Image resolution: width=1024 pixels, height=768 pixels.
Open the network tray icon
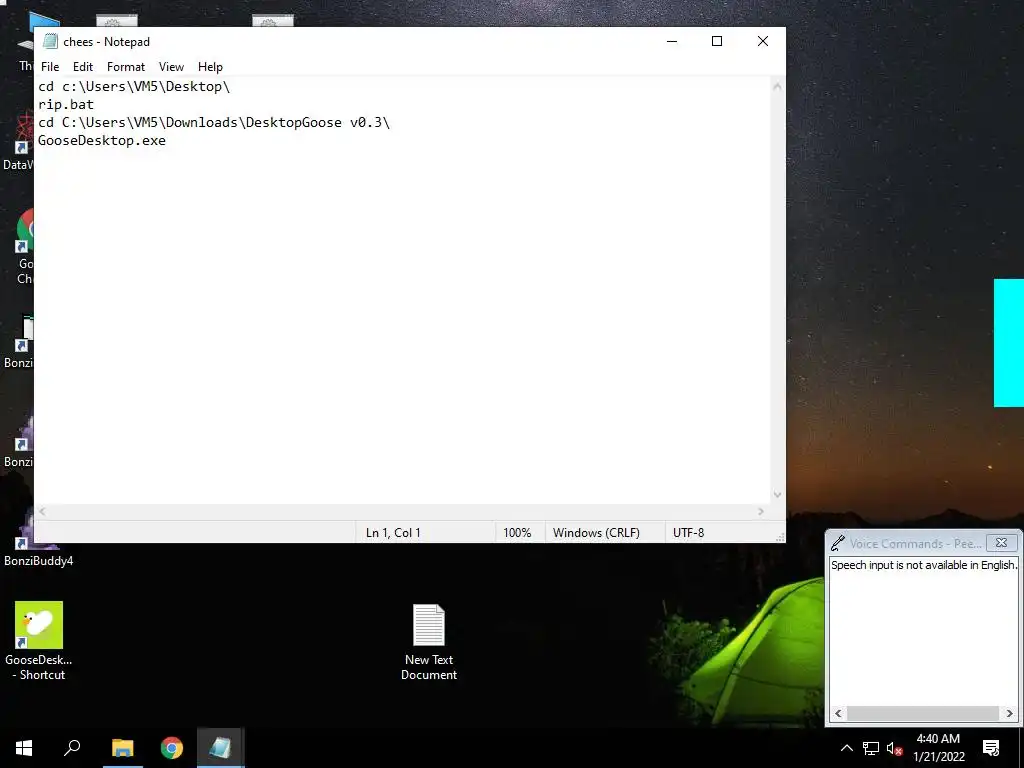[871, 748]
